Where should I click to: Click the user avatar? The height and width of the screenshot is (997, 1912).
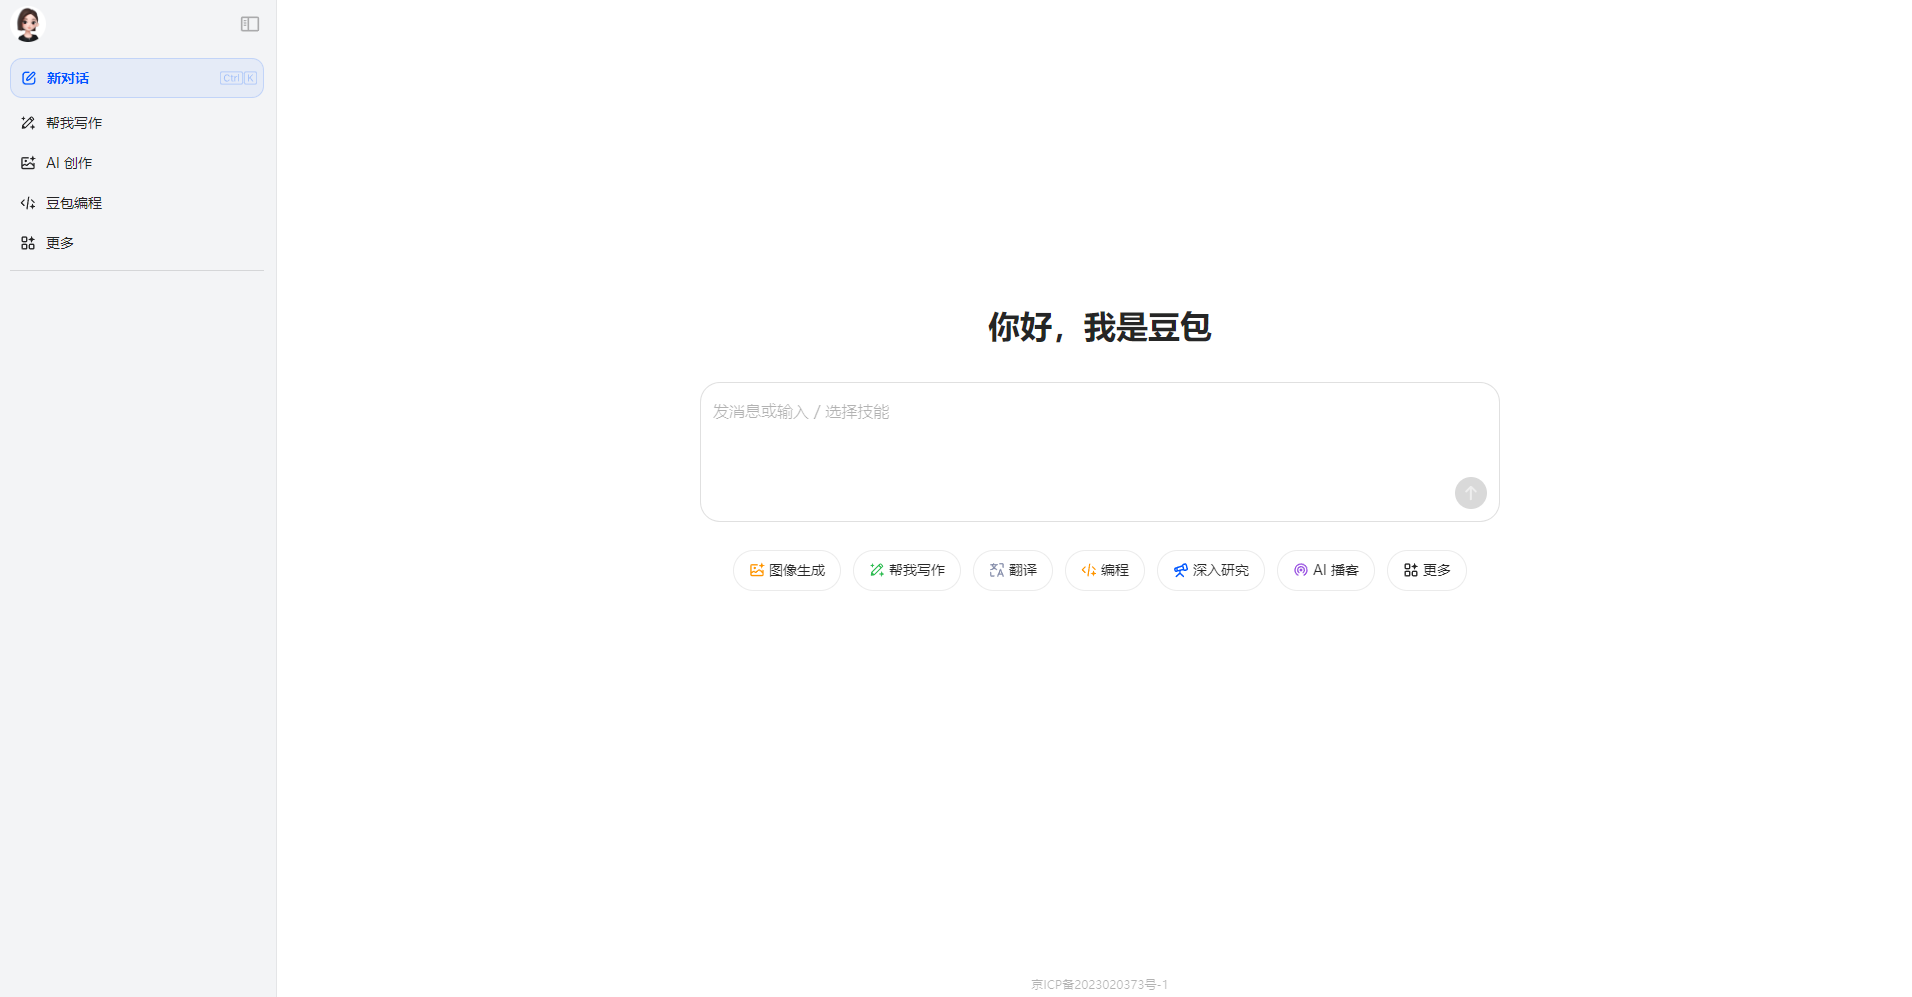click(x=27, y=24)
